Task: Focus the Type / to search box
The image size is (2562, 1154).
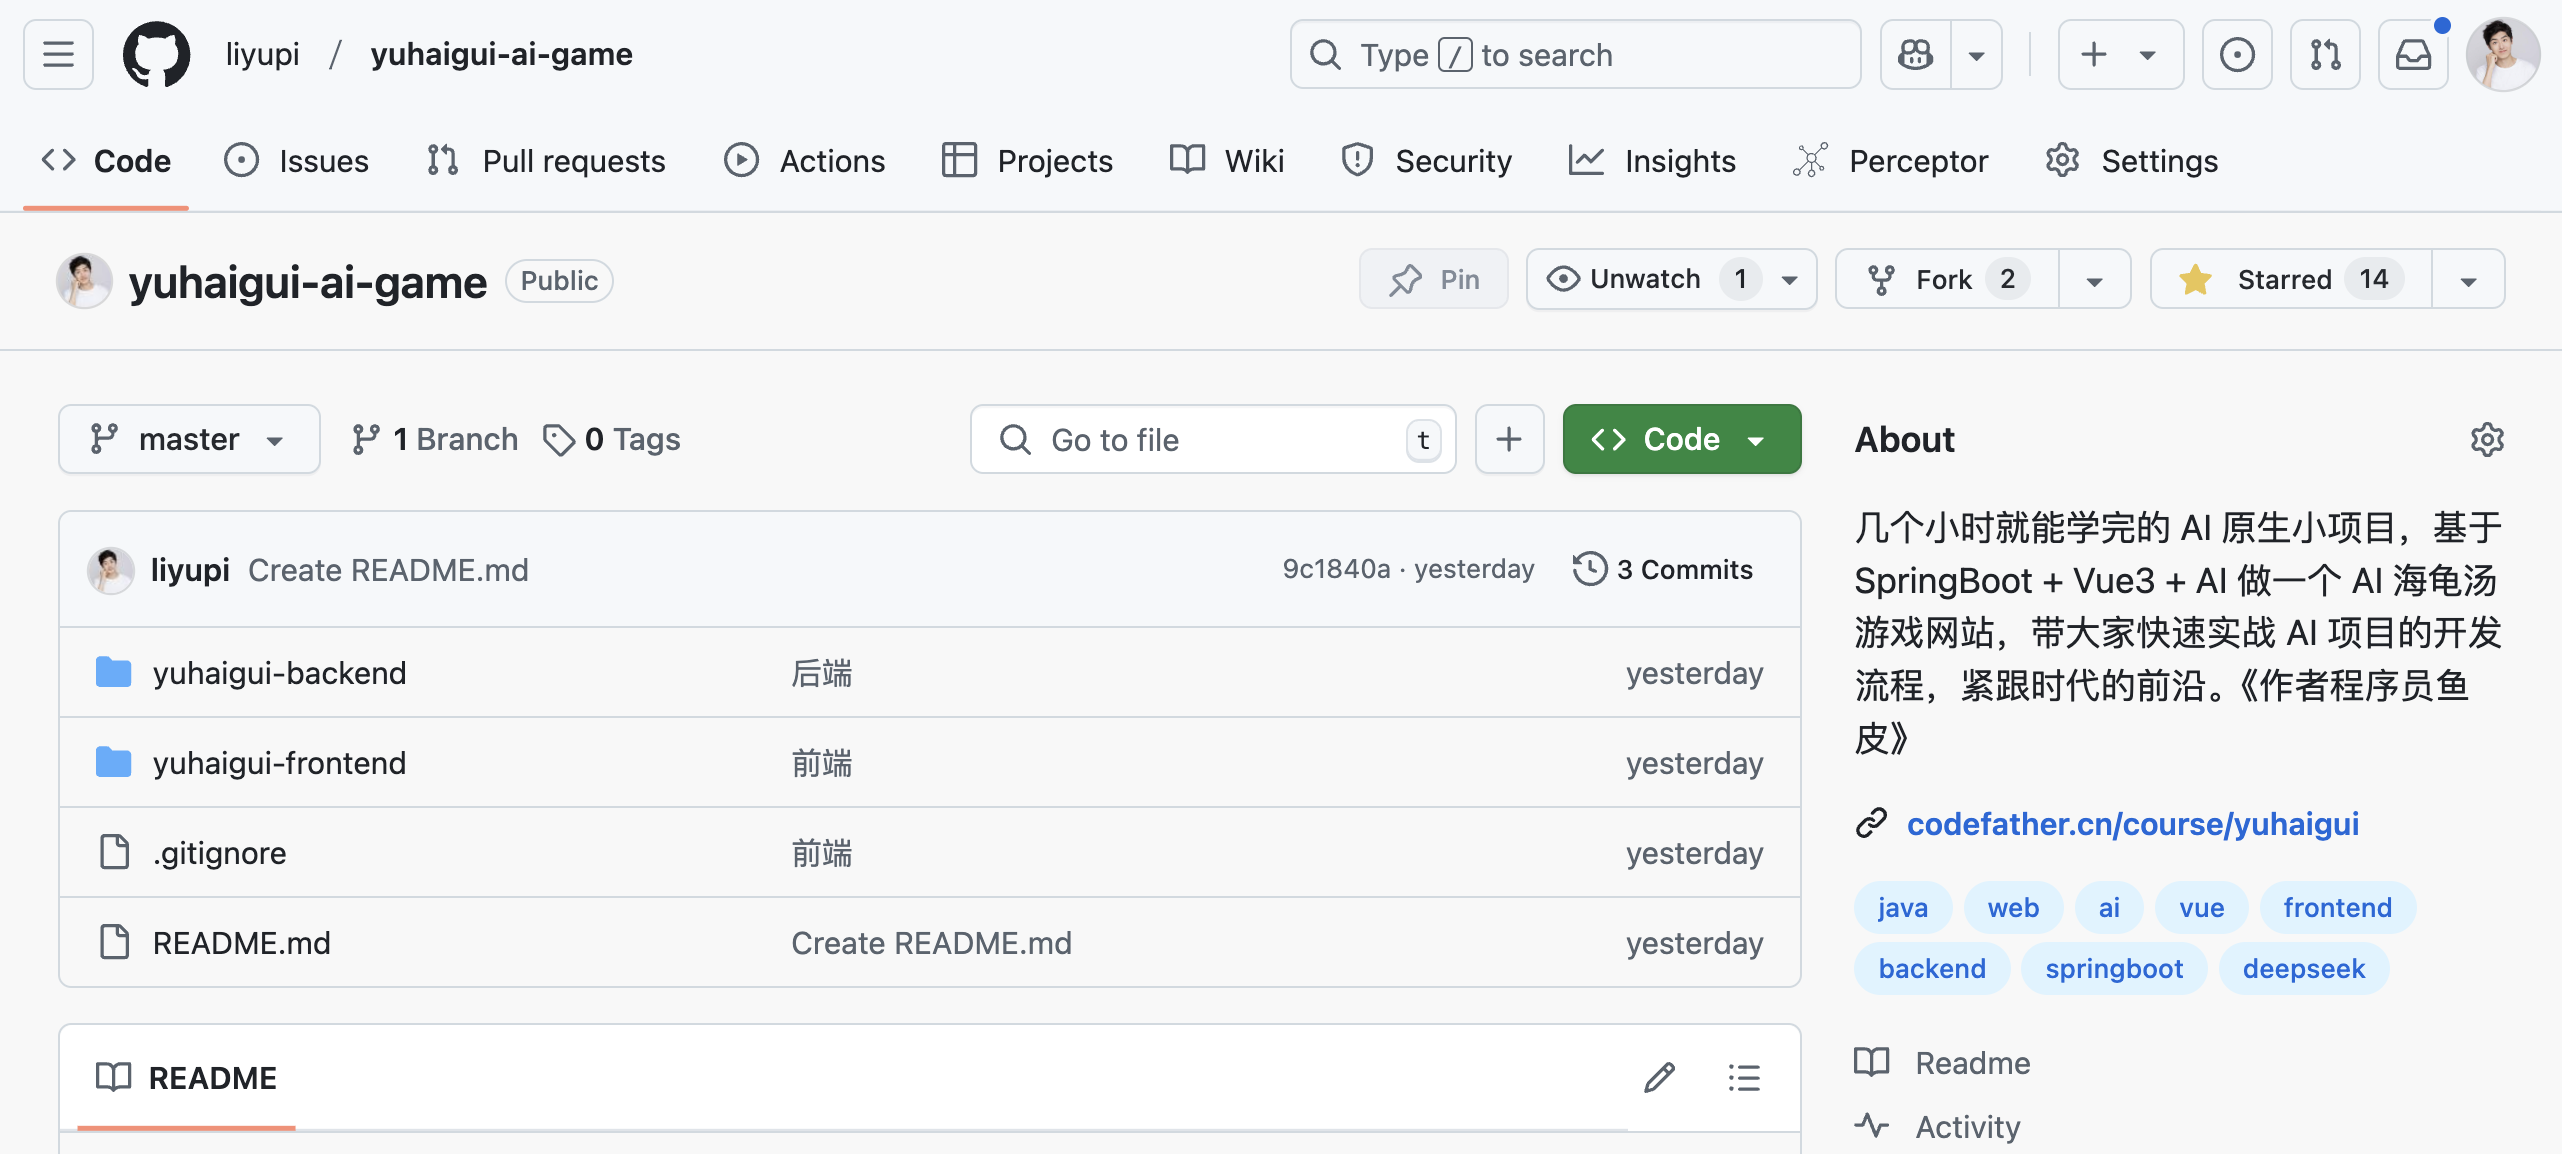Action: point(1575,55)
